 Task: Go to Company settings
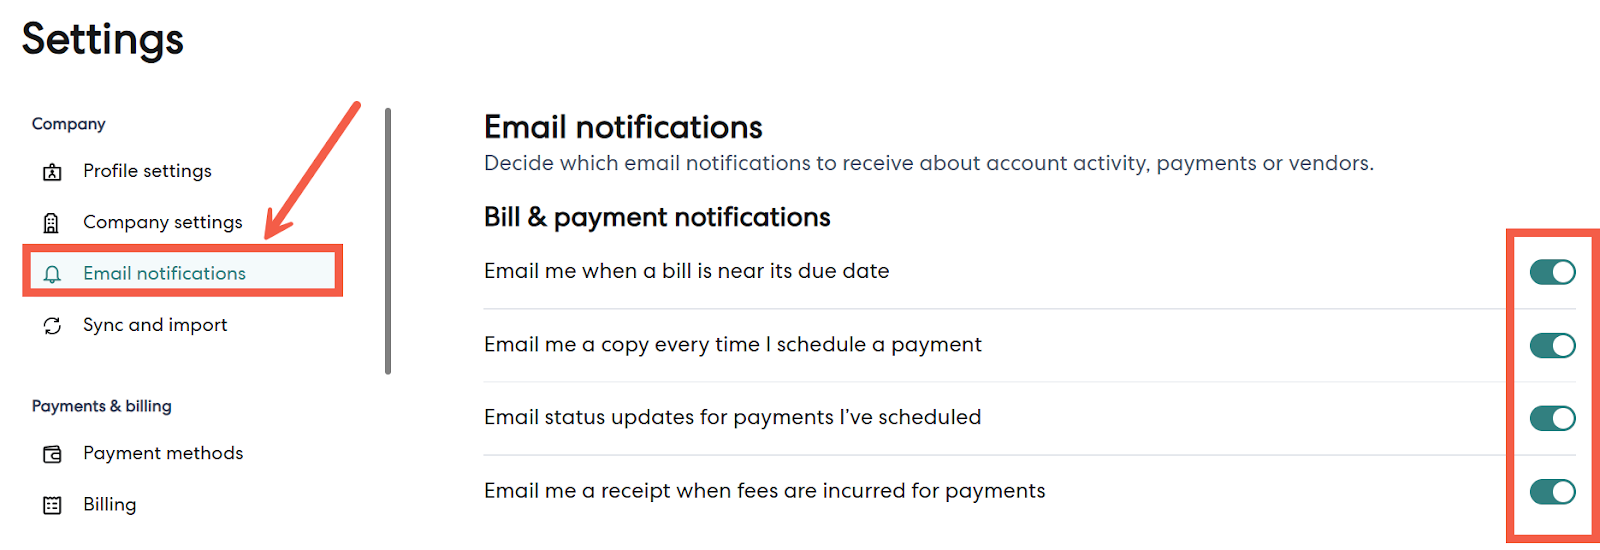pos(162,222)
